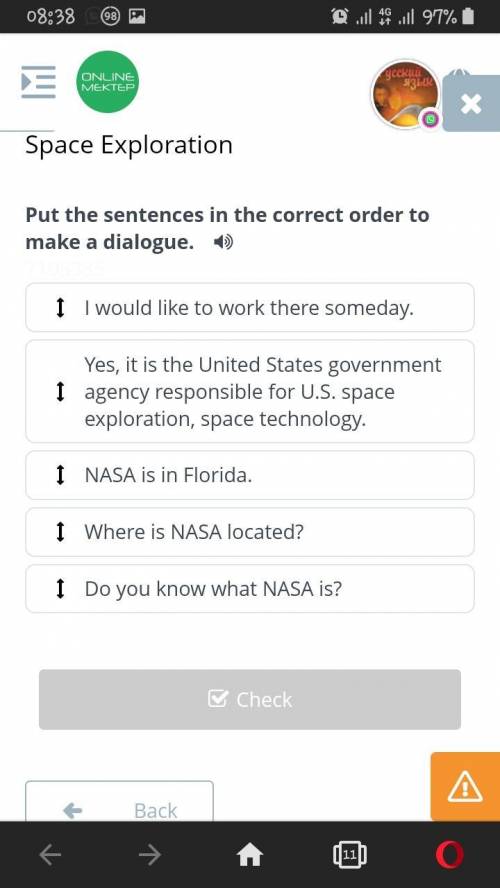
Task: Open the user profile avatar
Action: tap(405, 94)
